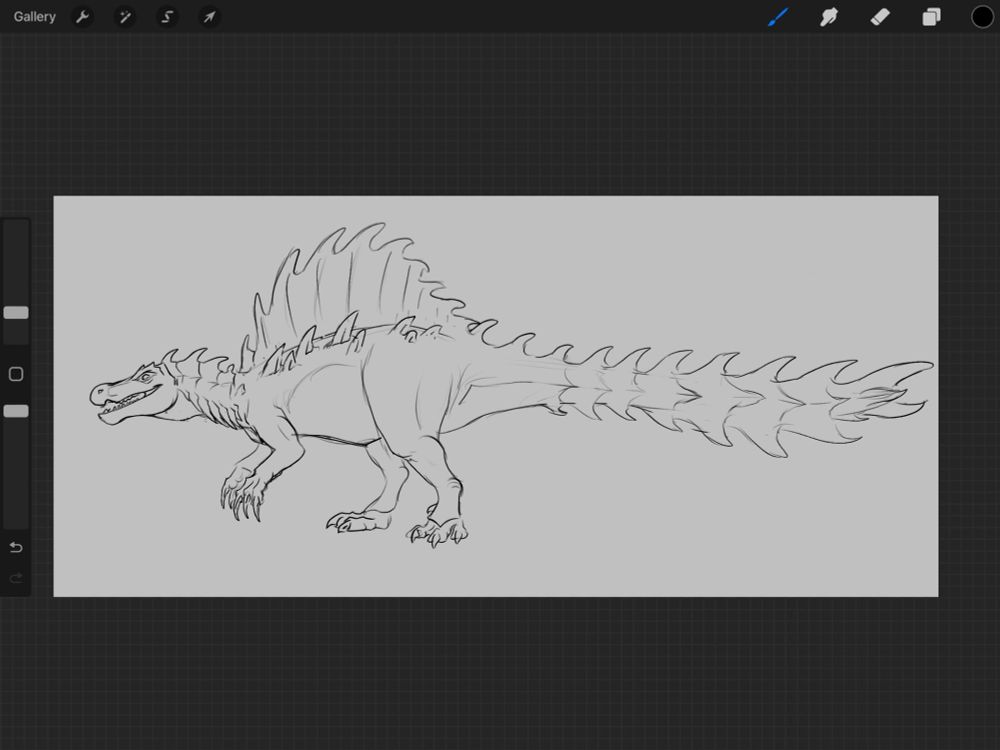Select the Eraser tool
1000x750 pixels.
tap(880, 17)
